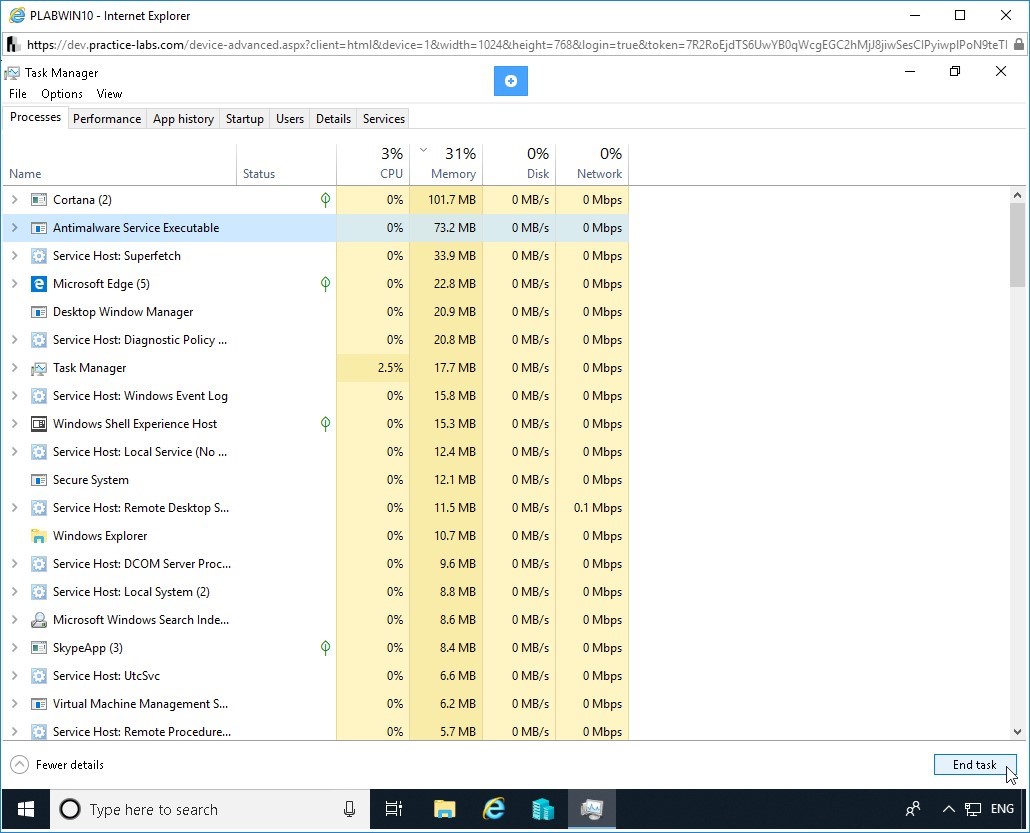This screenshot has height=833, width=1030.
Task: Click Microsoft Edge's green leaf status icon
Action: (325, 284)
